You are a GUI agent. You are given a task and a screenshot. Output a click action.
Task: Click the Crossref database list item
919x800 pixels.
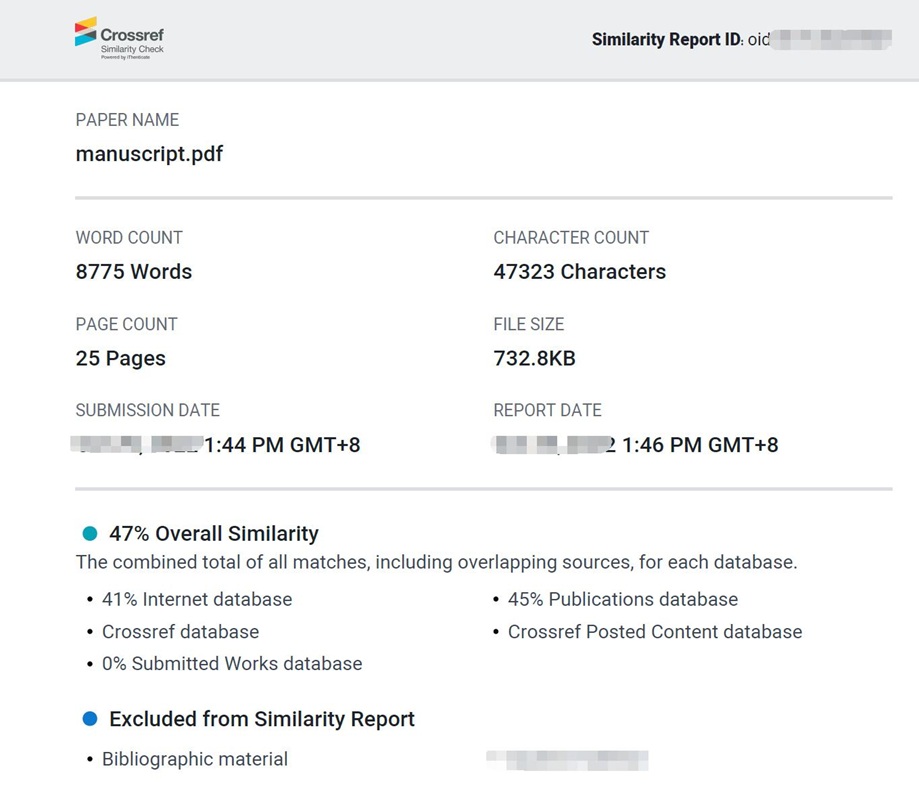(180, 631)
